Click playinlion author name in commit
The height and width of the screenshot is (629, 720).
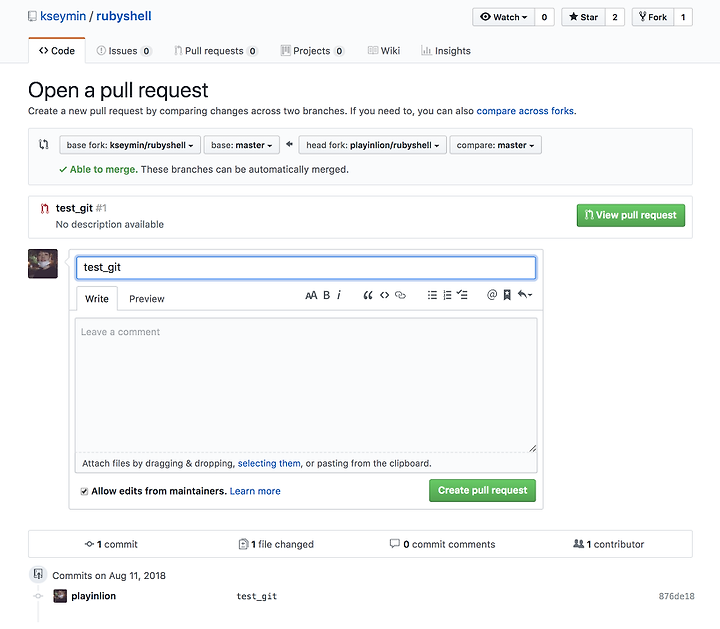click(94, 596)
